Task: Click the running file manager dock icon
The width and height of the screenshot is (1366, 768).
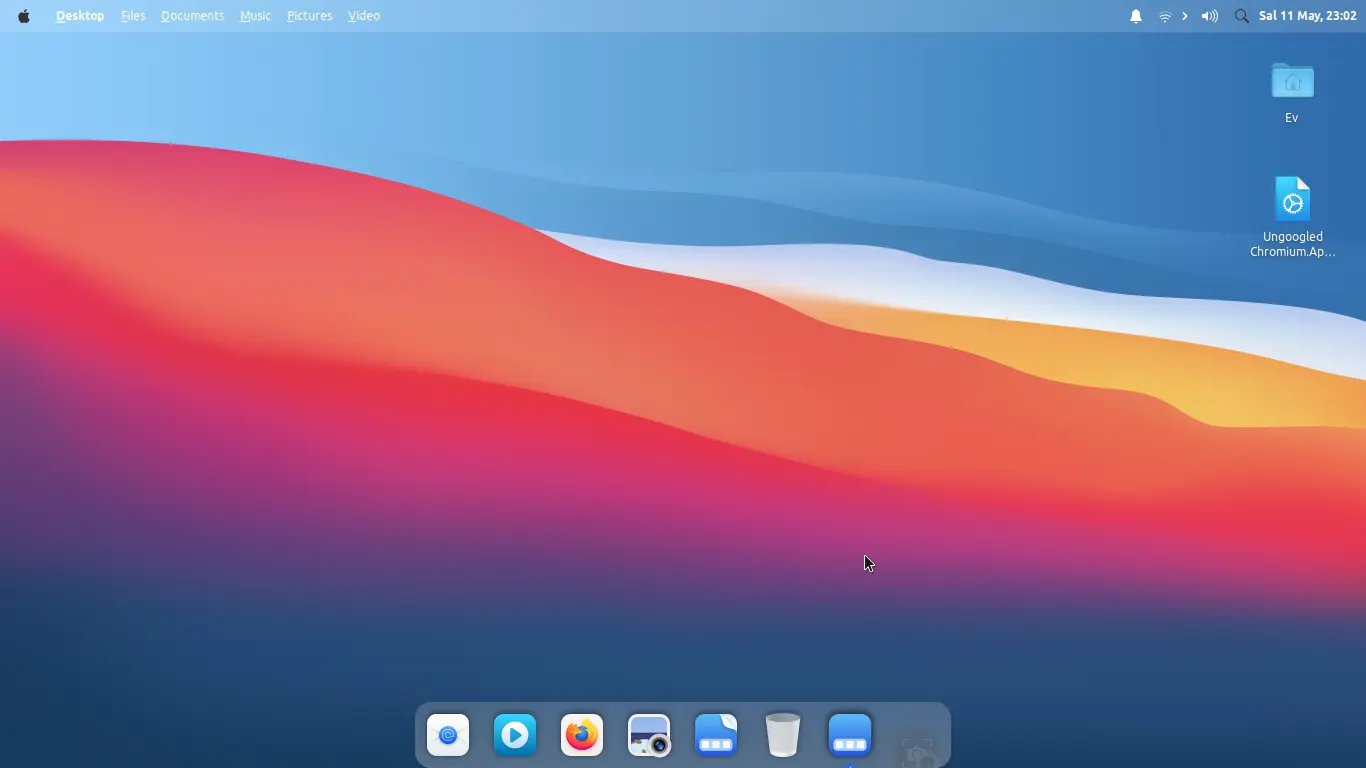Action: [x=850, y=735]
